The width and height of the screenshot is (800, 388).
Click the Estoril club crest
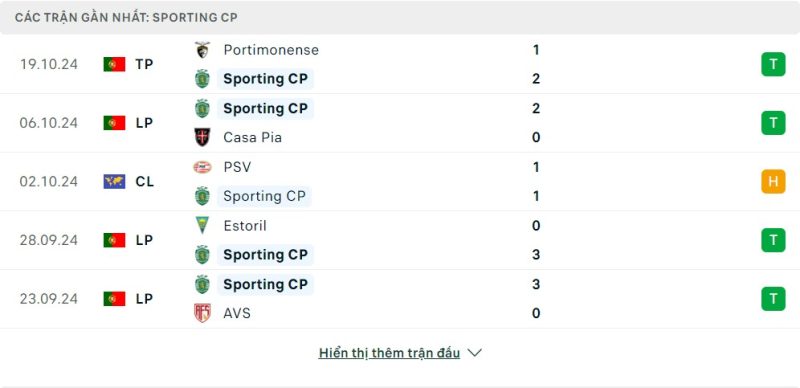tap(203, 225)
